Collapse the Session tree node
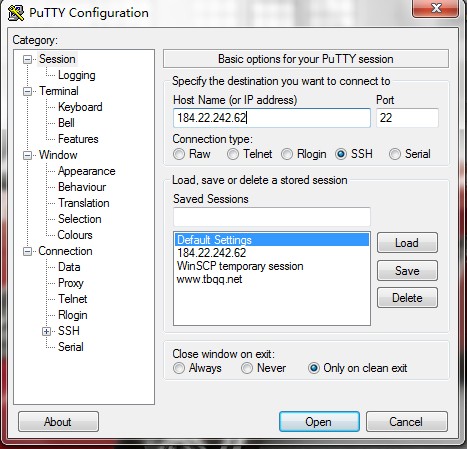Image resolution: width=467 pixels, height=449 pixels. (27, 60)
